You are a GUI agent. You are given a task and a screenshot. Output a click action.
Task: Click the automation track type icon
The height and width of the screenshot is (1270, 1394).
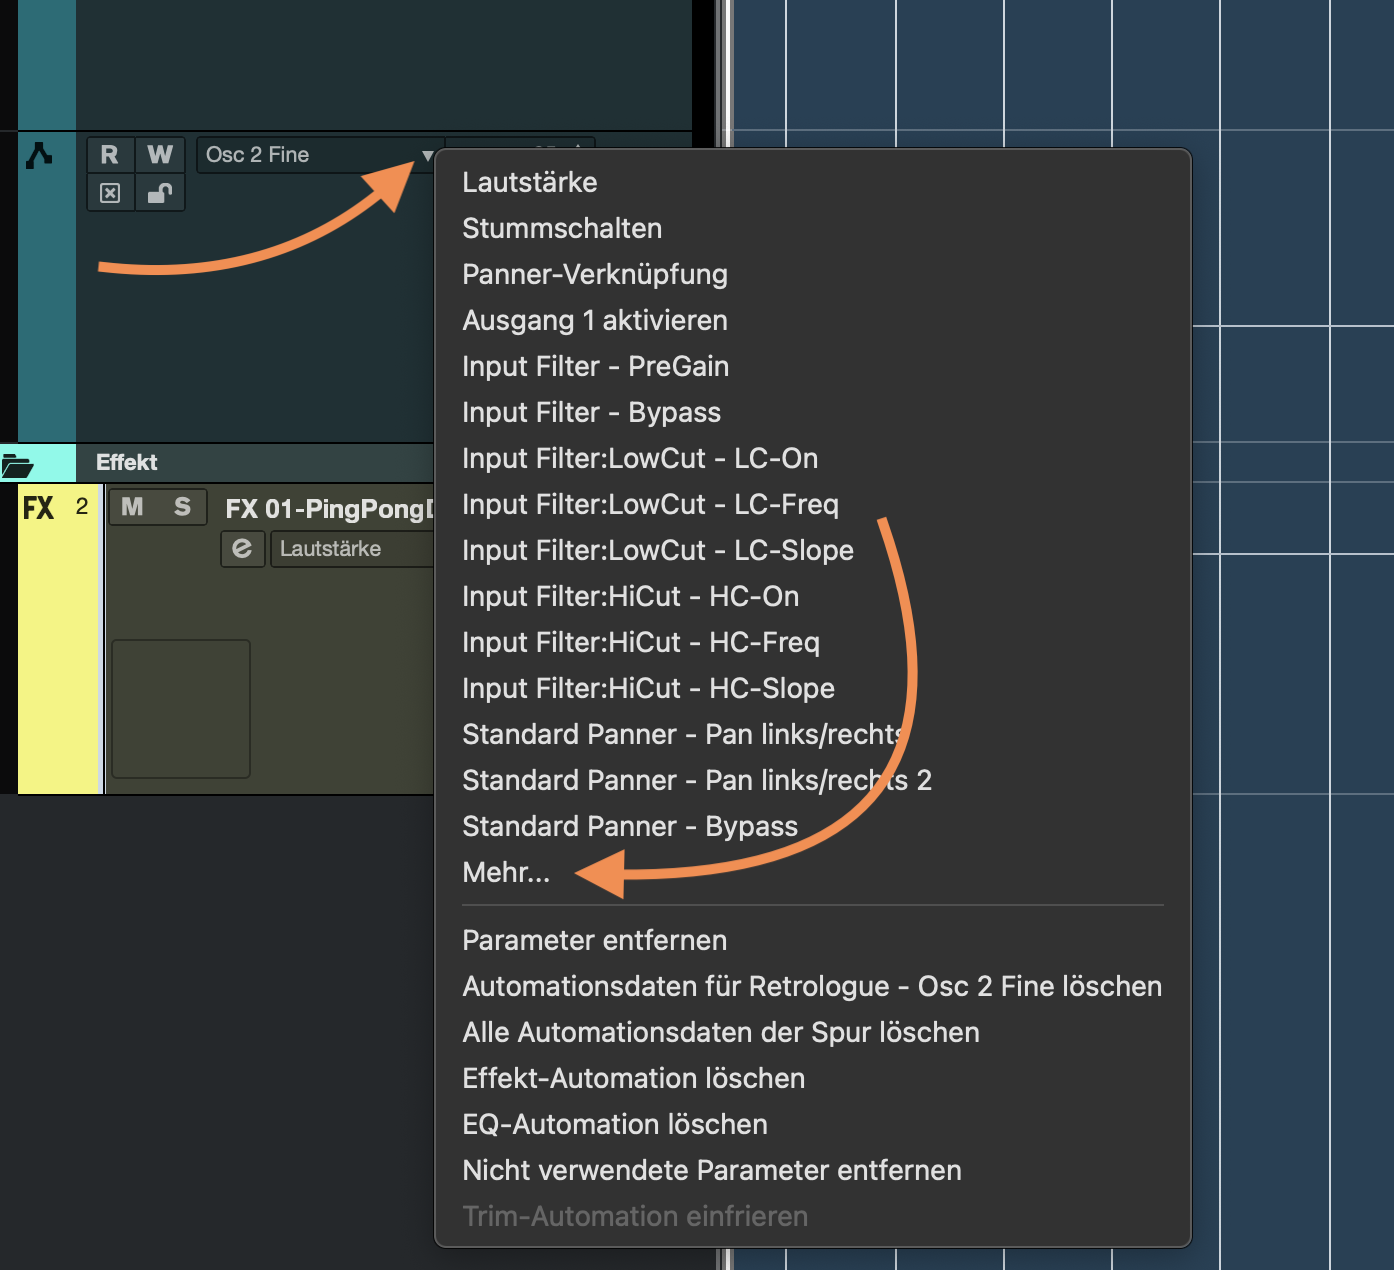tap(39, 156)
